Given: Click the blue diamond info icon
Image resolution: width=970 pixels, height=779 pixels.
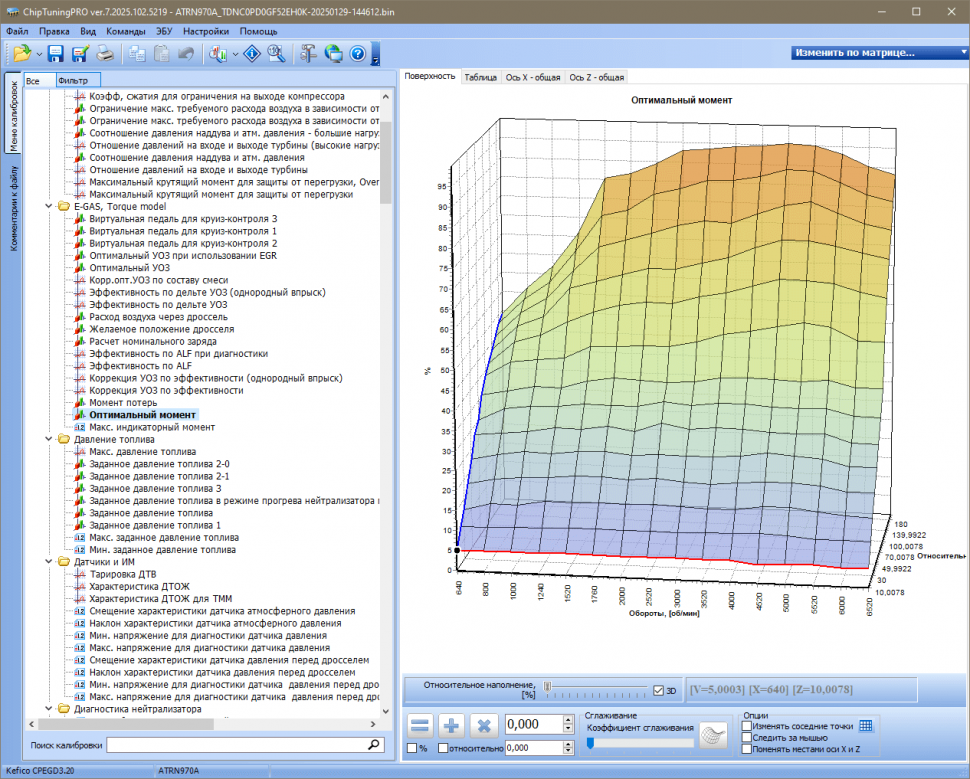Looking at the screenshot, I should tap(252, 53).
